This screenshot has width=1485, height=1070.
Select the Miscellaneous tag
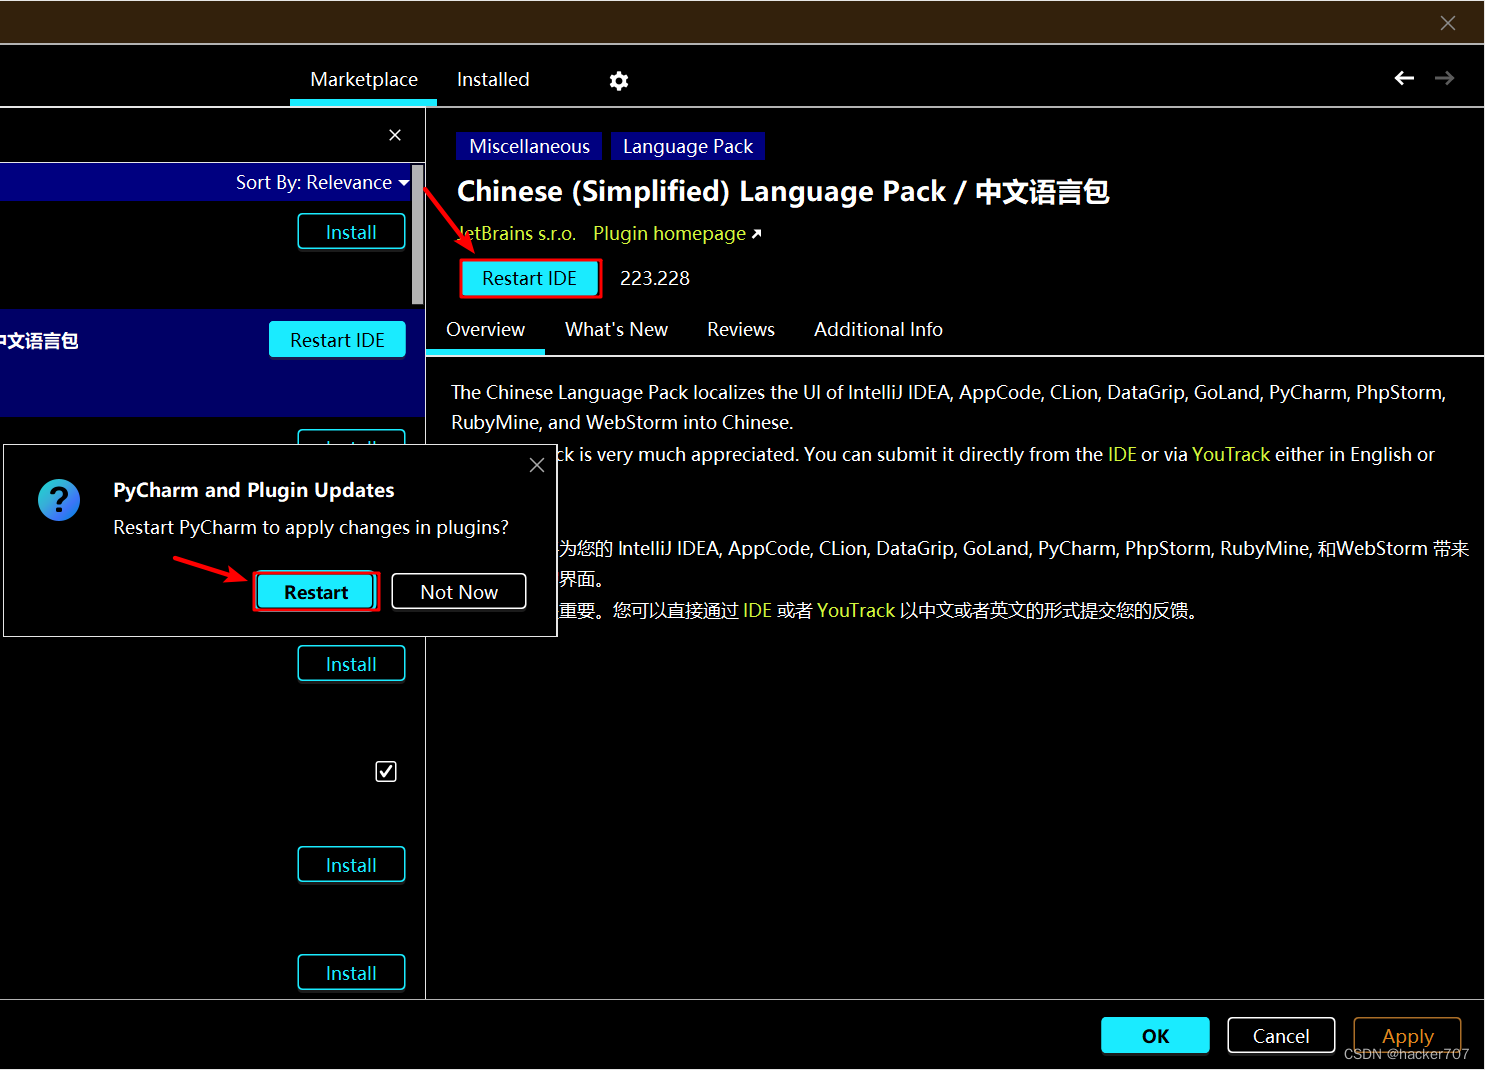click(529, 146)
